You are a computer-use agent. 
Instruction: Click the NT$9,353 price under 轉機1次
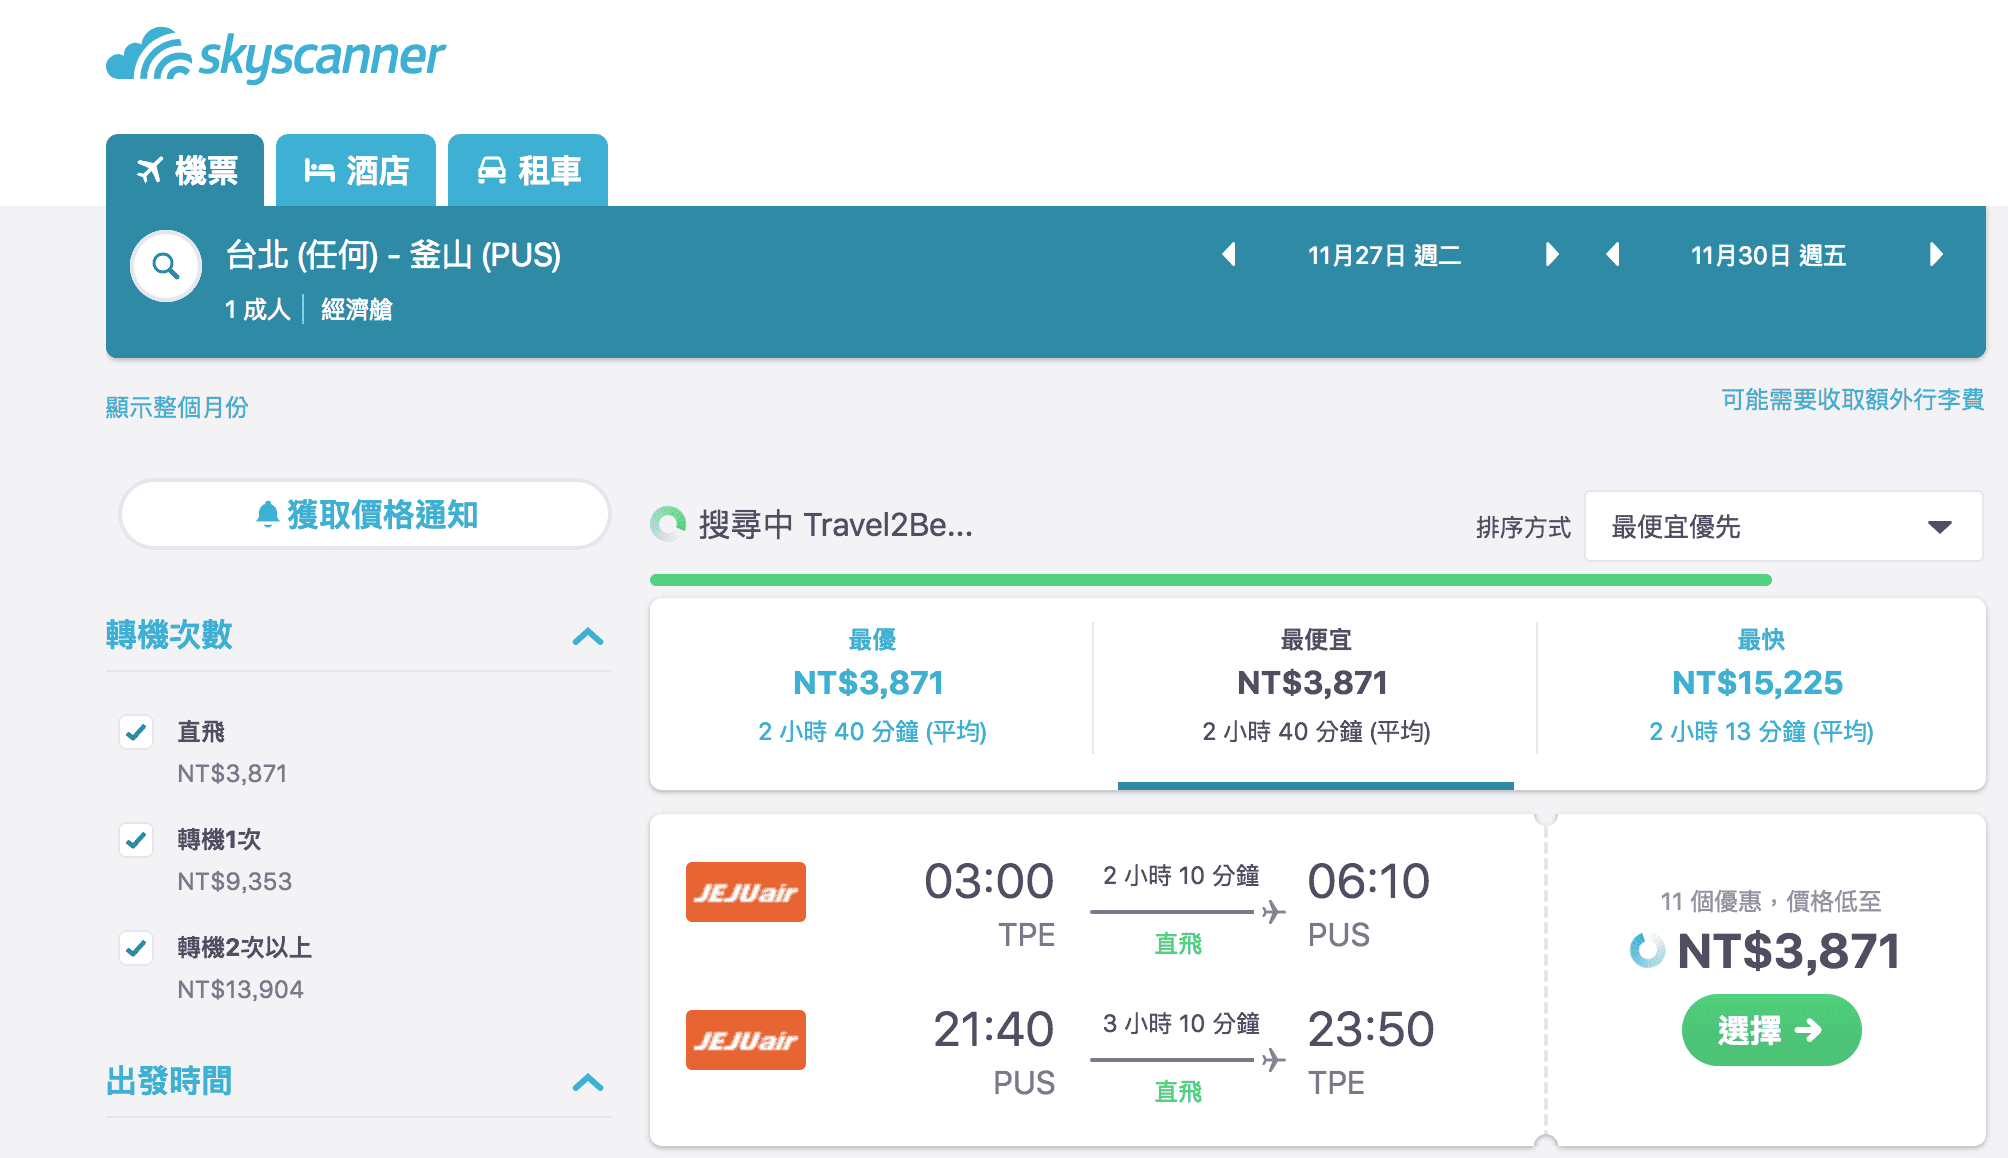click(x=235, y=881)
